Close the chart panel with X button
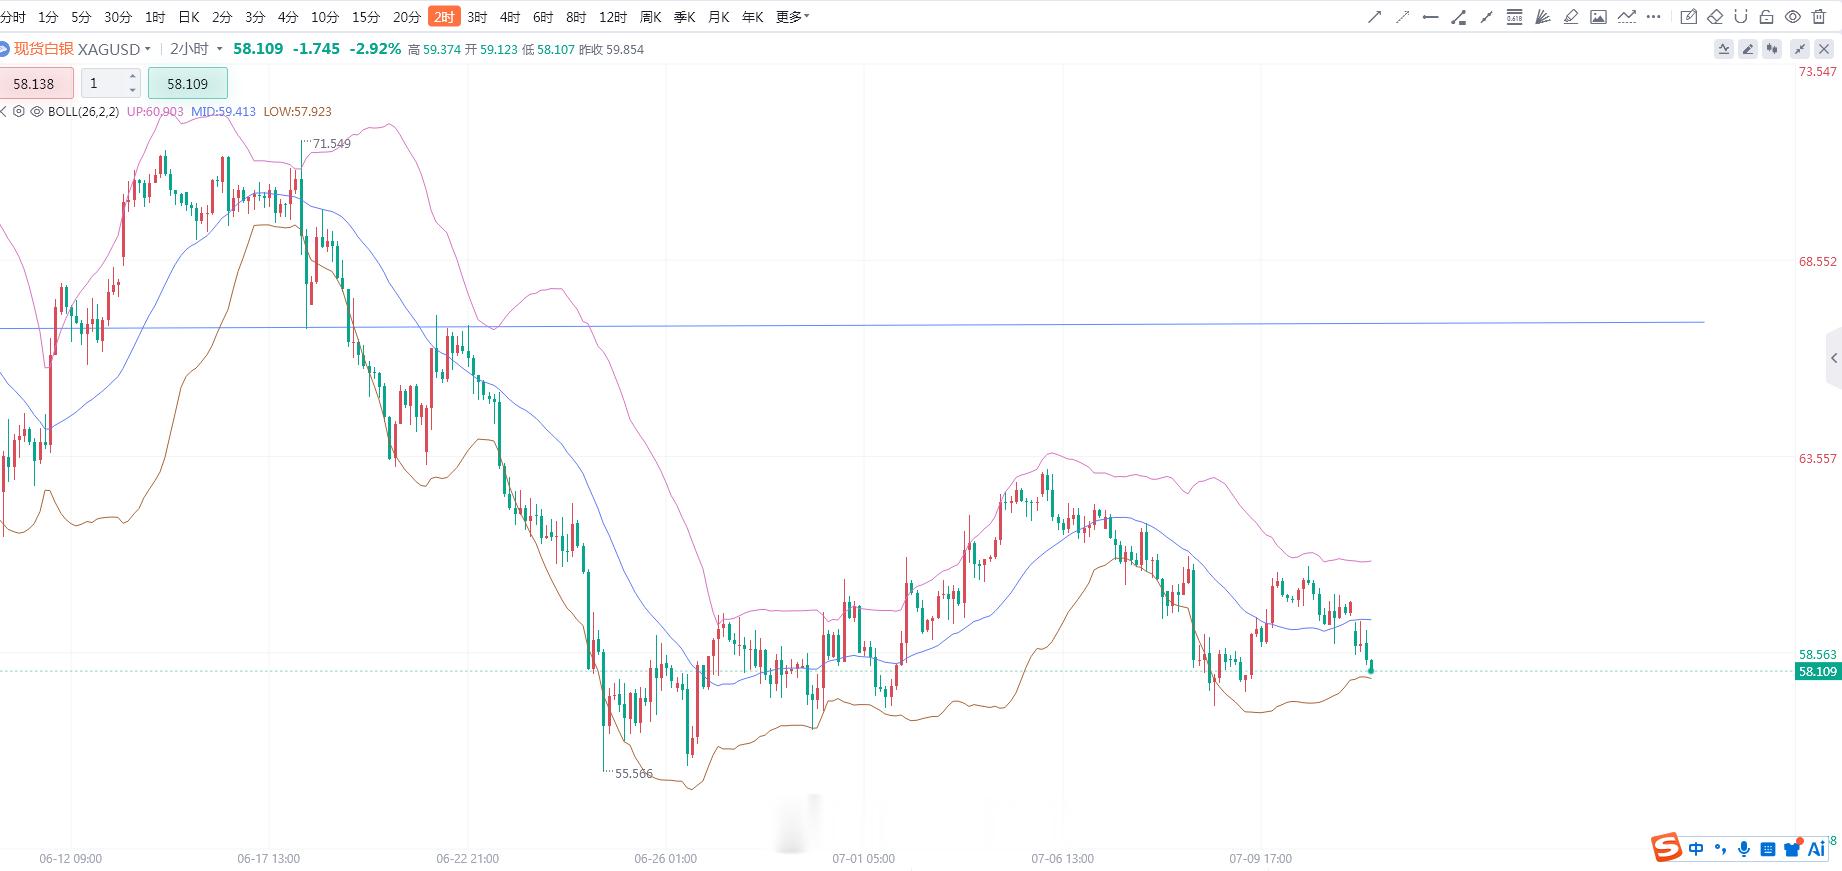 [x=1824, y=49]
